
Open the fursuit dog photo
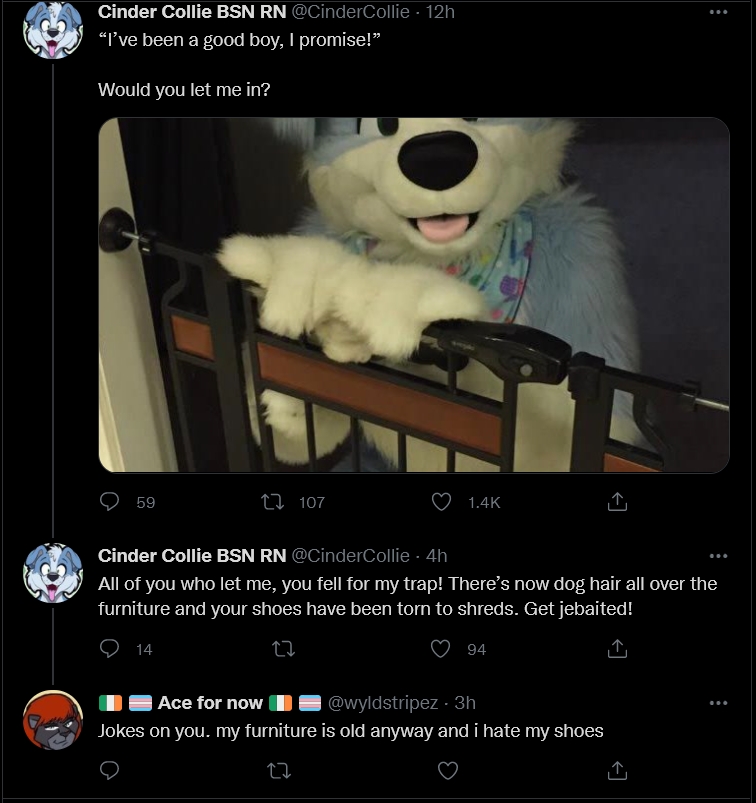click(x=414, y=295)
